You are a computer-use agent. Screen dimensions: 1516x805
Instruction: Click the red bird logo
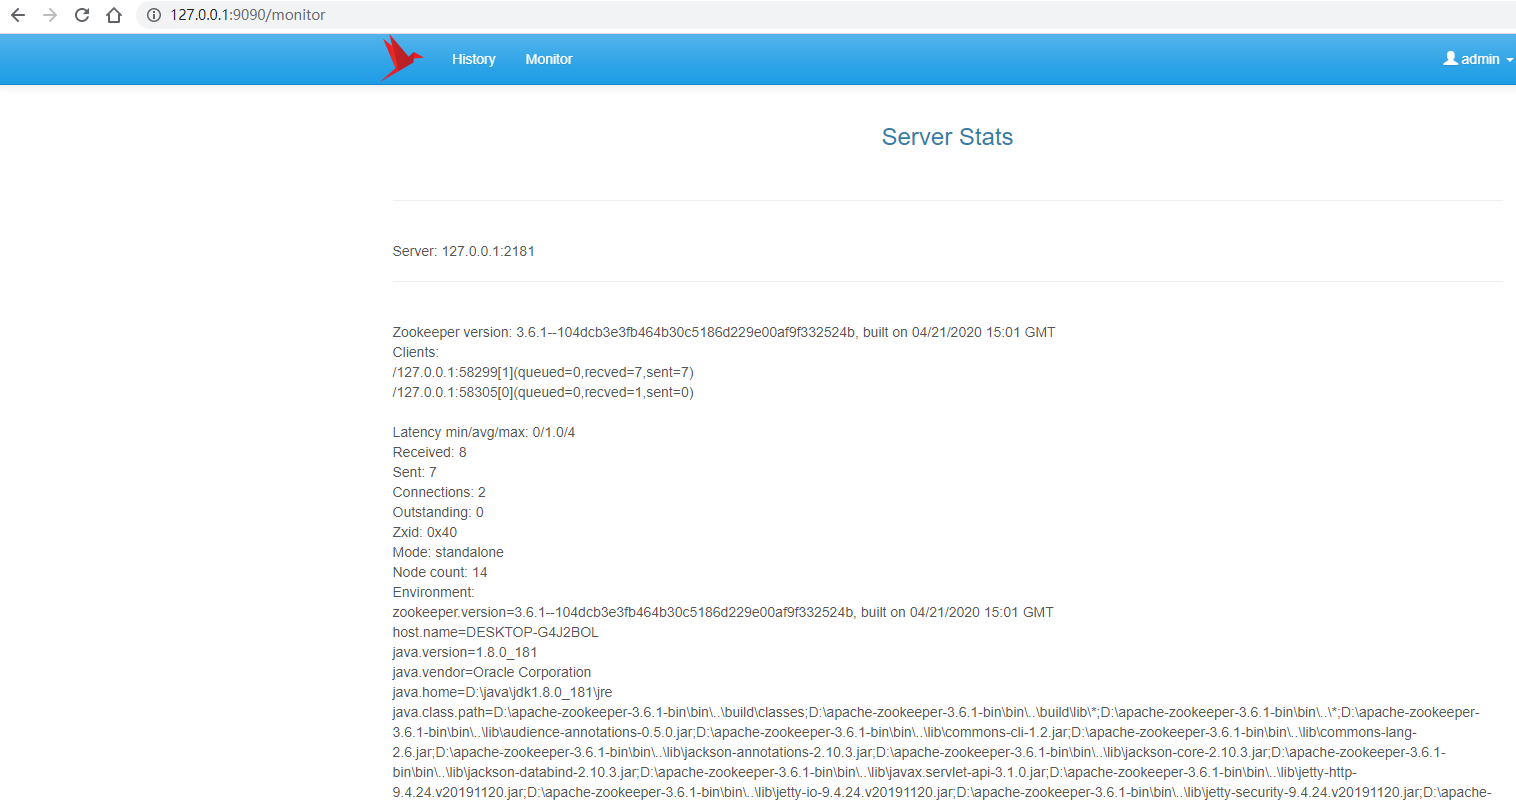click(x=401, y=58)
